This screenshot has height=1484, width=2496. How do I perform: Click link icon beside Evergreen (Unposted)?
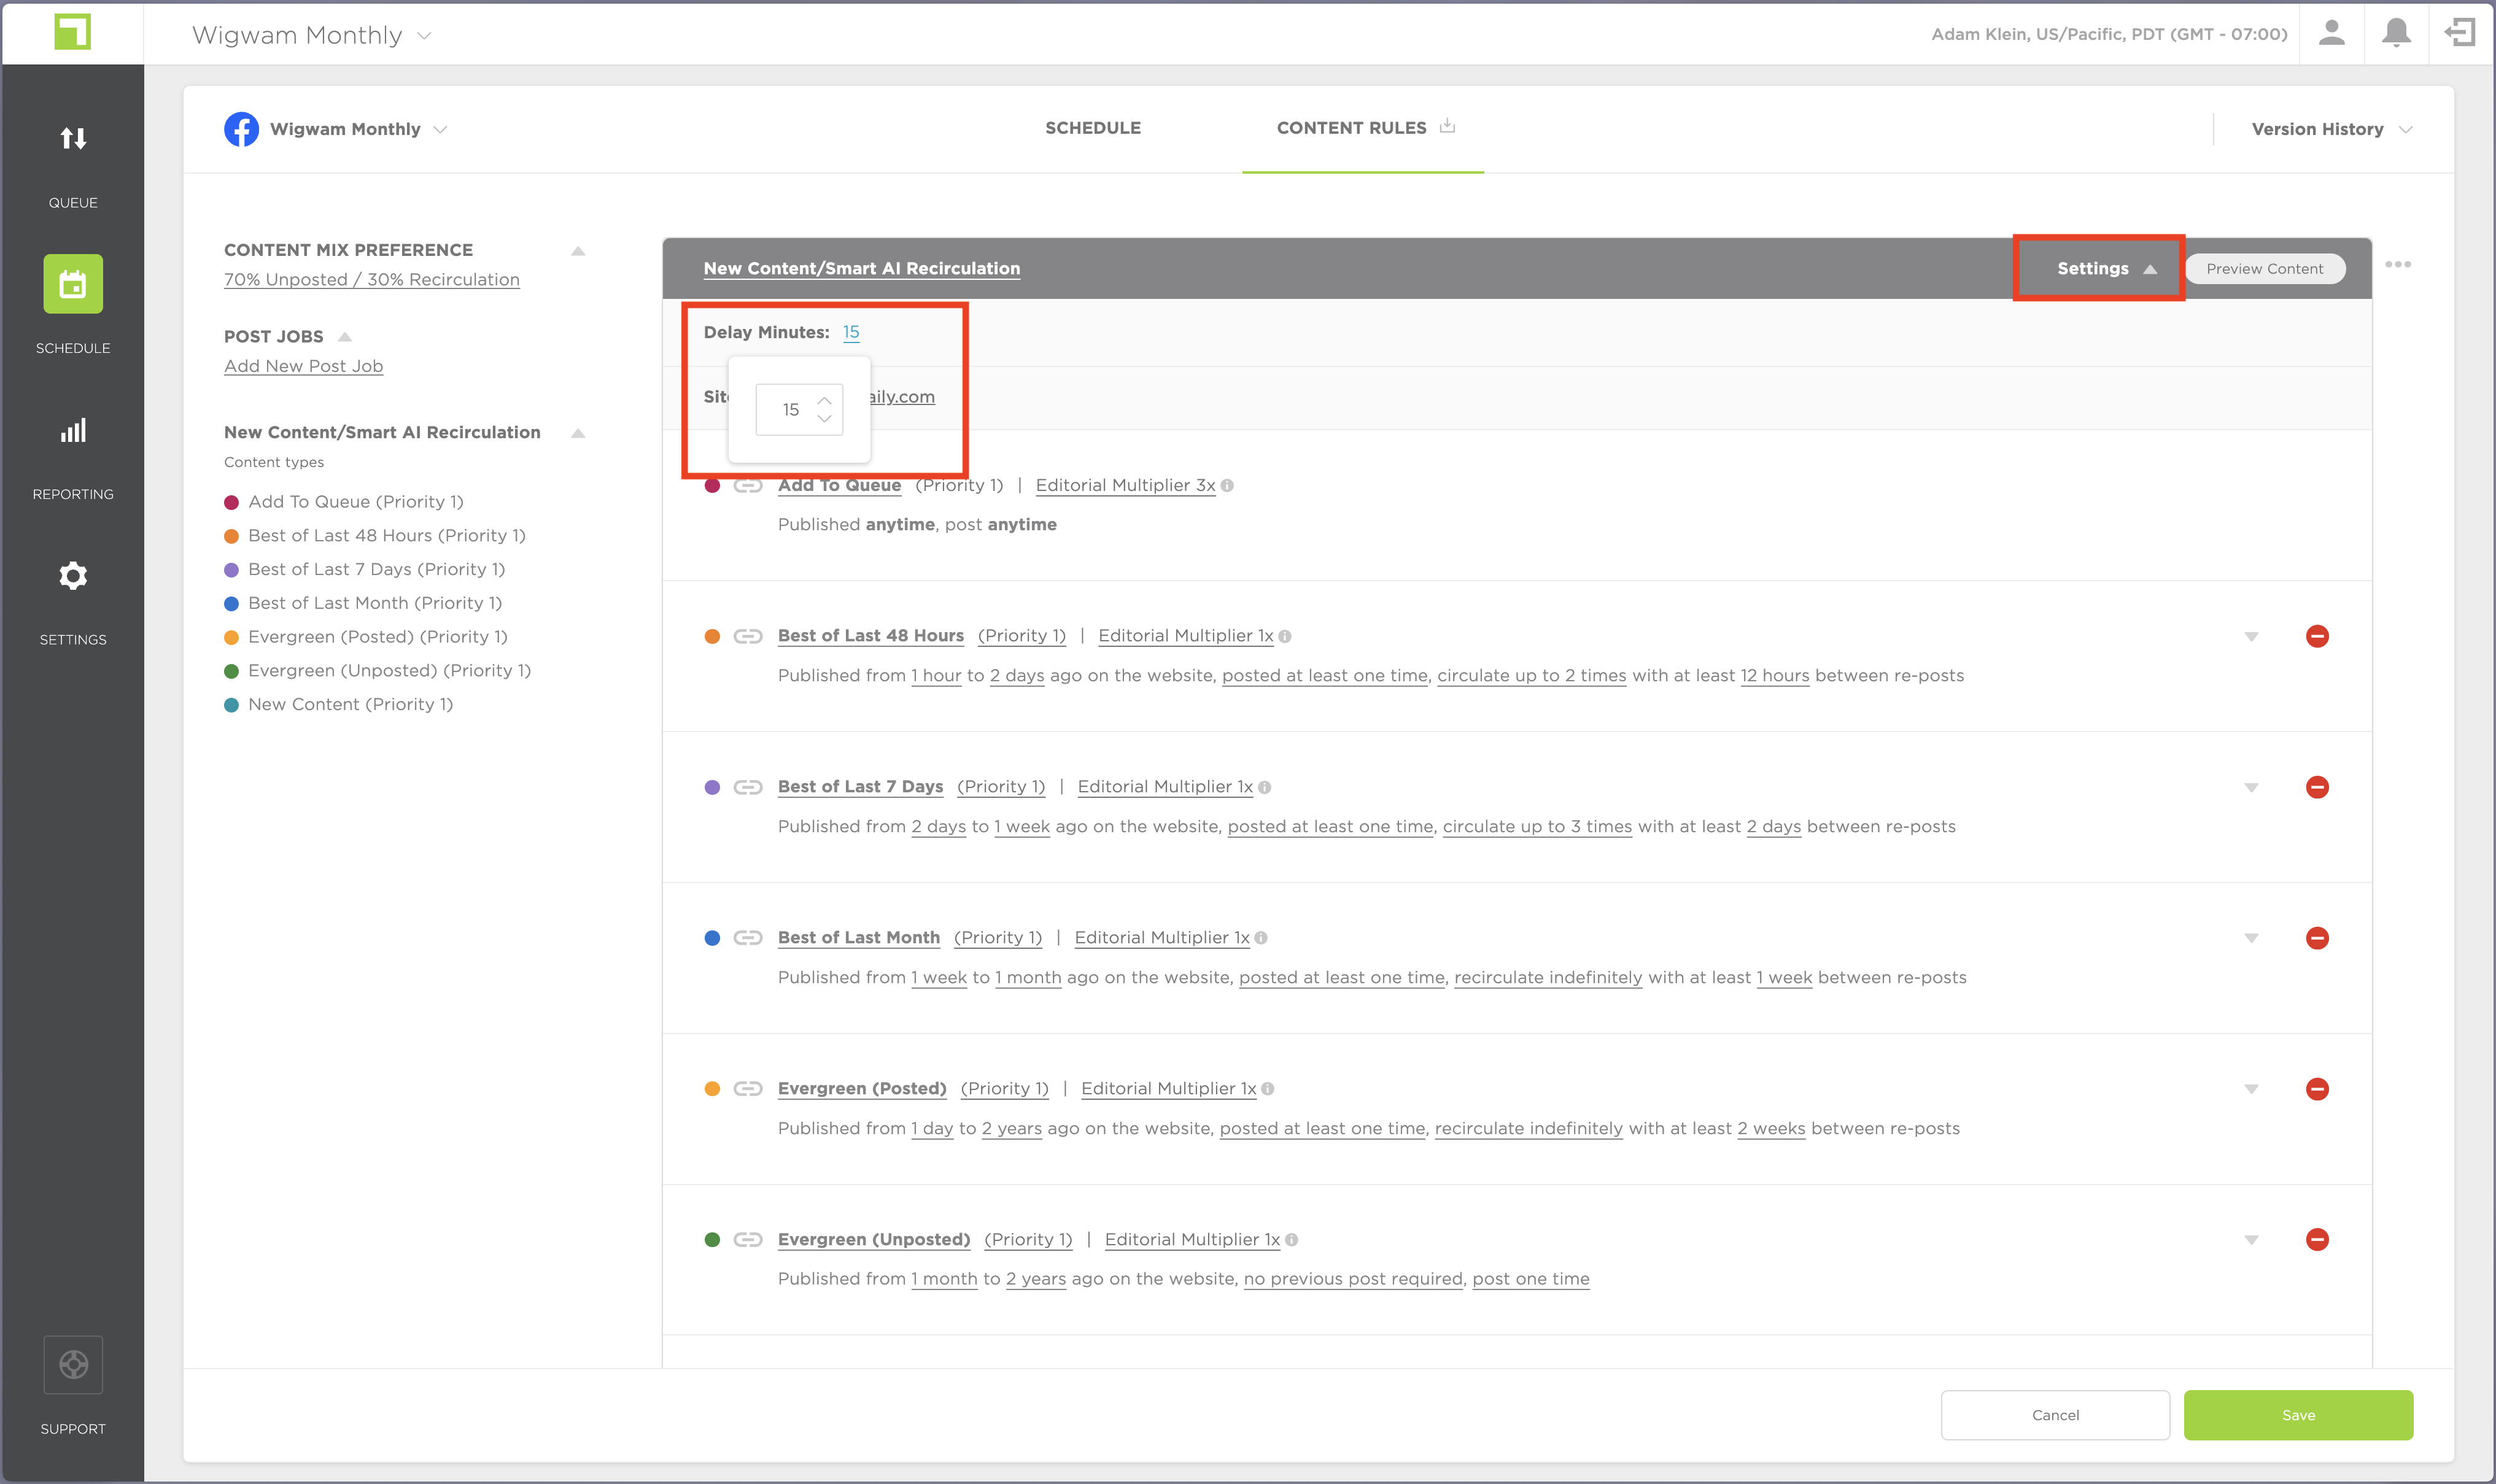click(748, 1240)
